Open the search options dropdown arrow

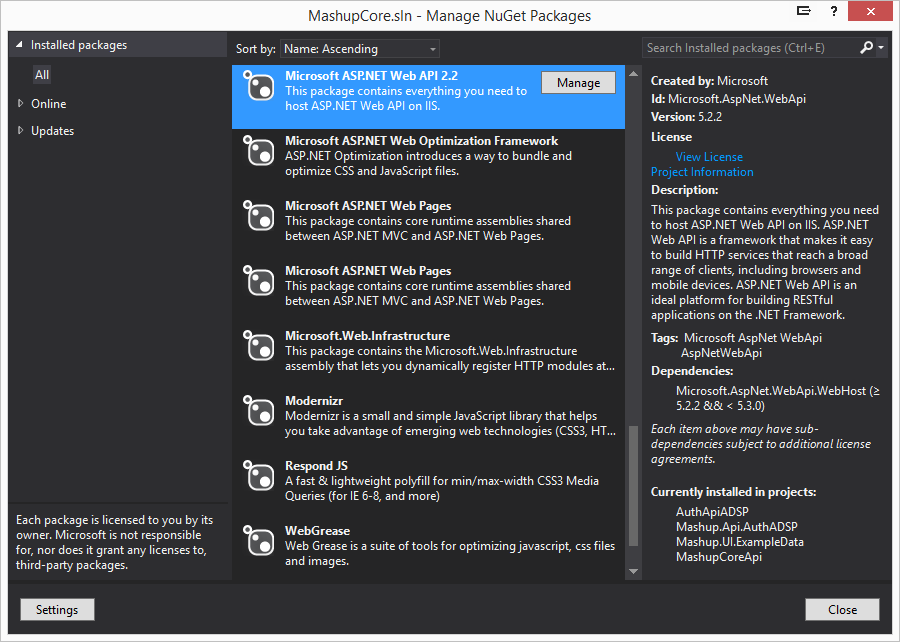pyautogui.click(x=881, y=48)
